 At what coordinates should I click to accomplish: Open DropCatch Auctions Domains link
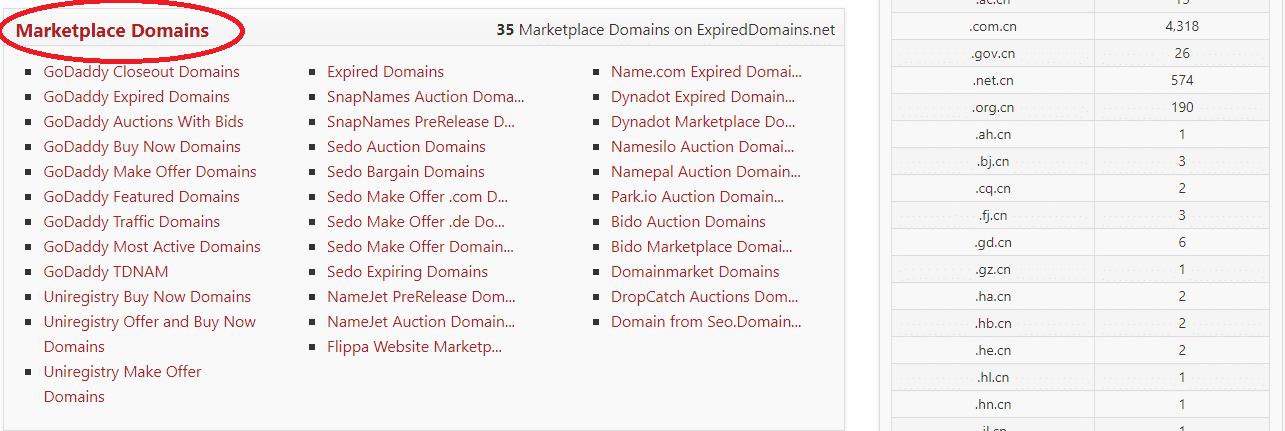(704, 297)
